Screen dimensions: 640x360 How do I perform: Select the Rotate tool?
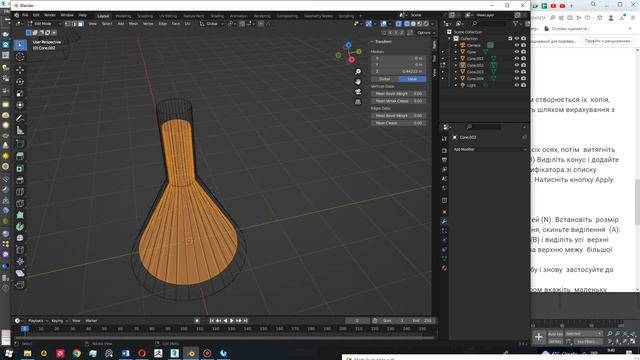coord(20,82)
